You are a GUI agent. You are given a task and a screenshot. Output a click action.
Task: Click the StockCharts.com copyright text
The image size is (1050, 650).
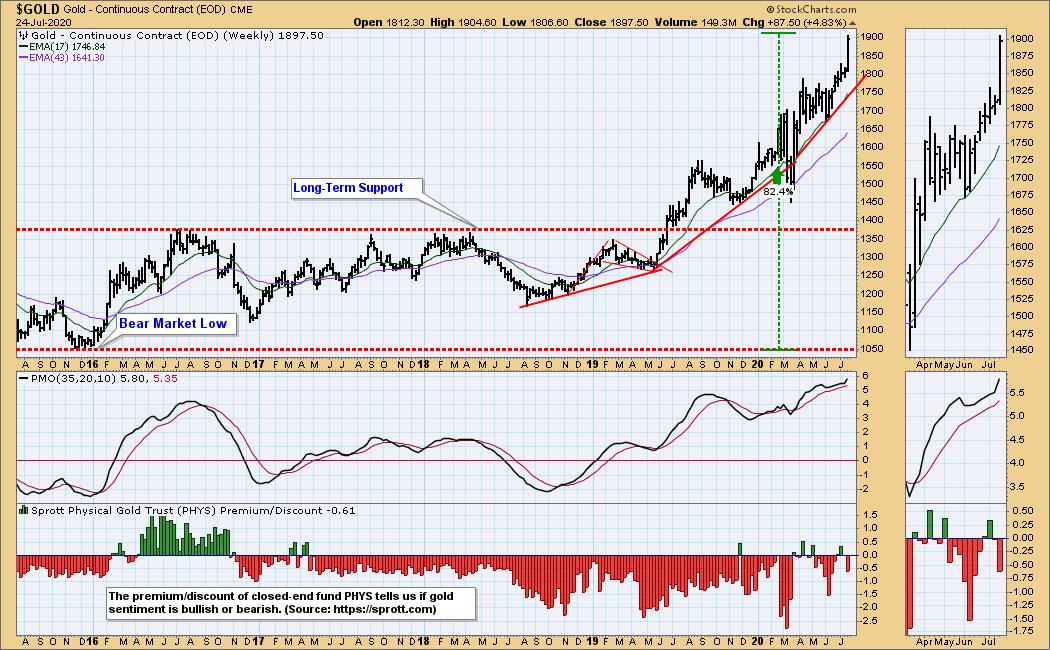[x=811, y=9]
